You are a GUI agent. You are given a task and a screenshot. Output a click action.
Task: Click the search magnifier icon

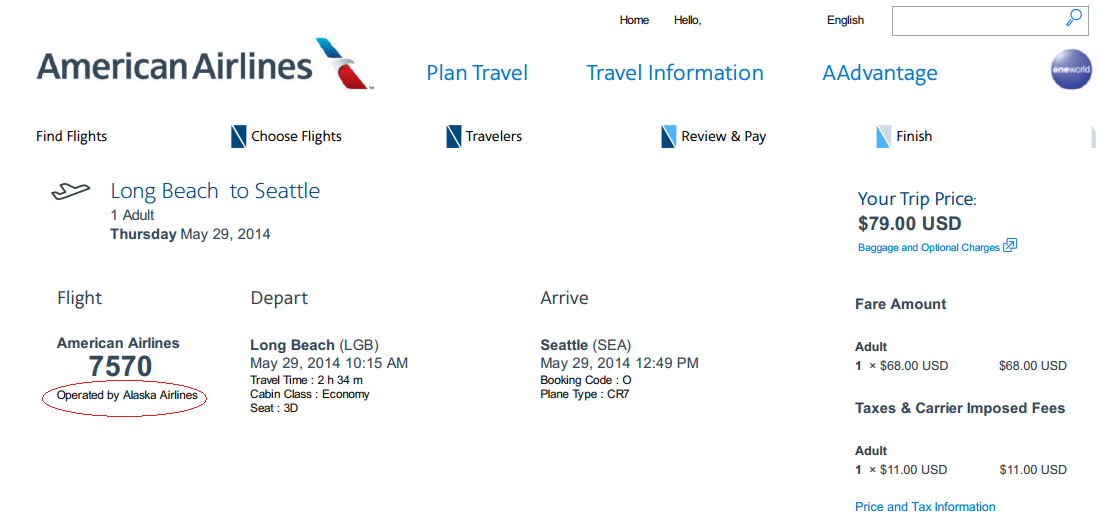click(1073, 18)
